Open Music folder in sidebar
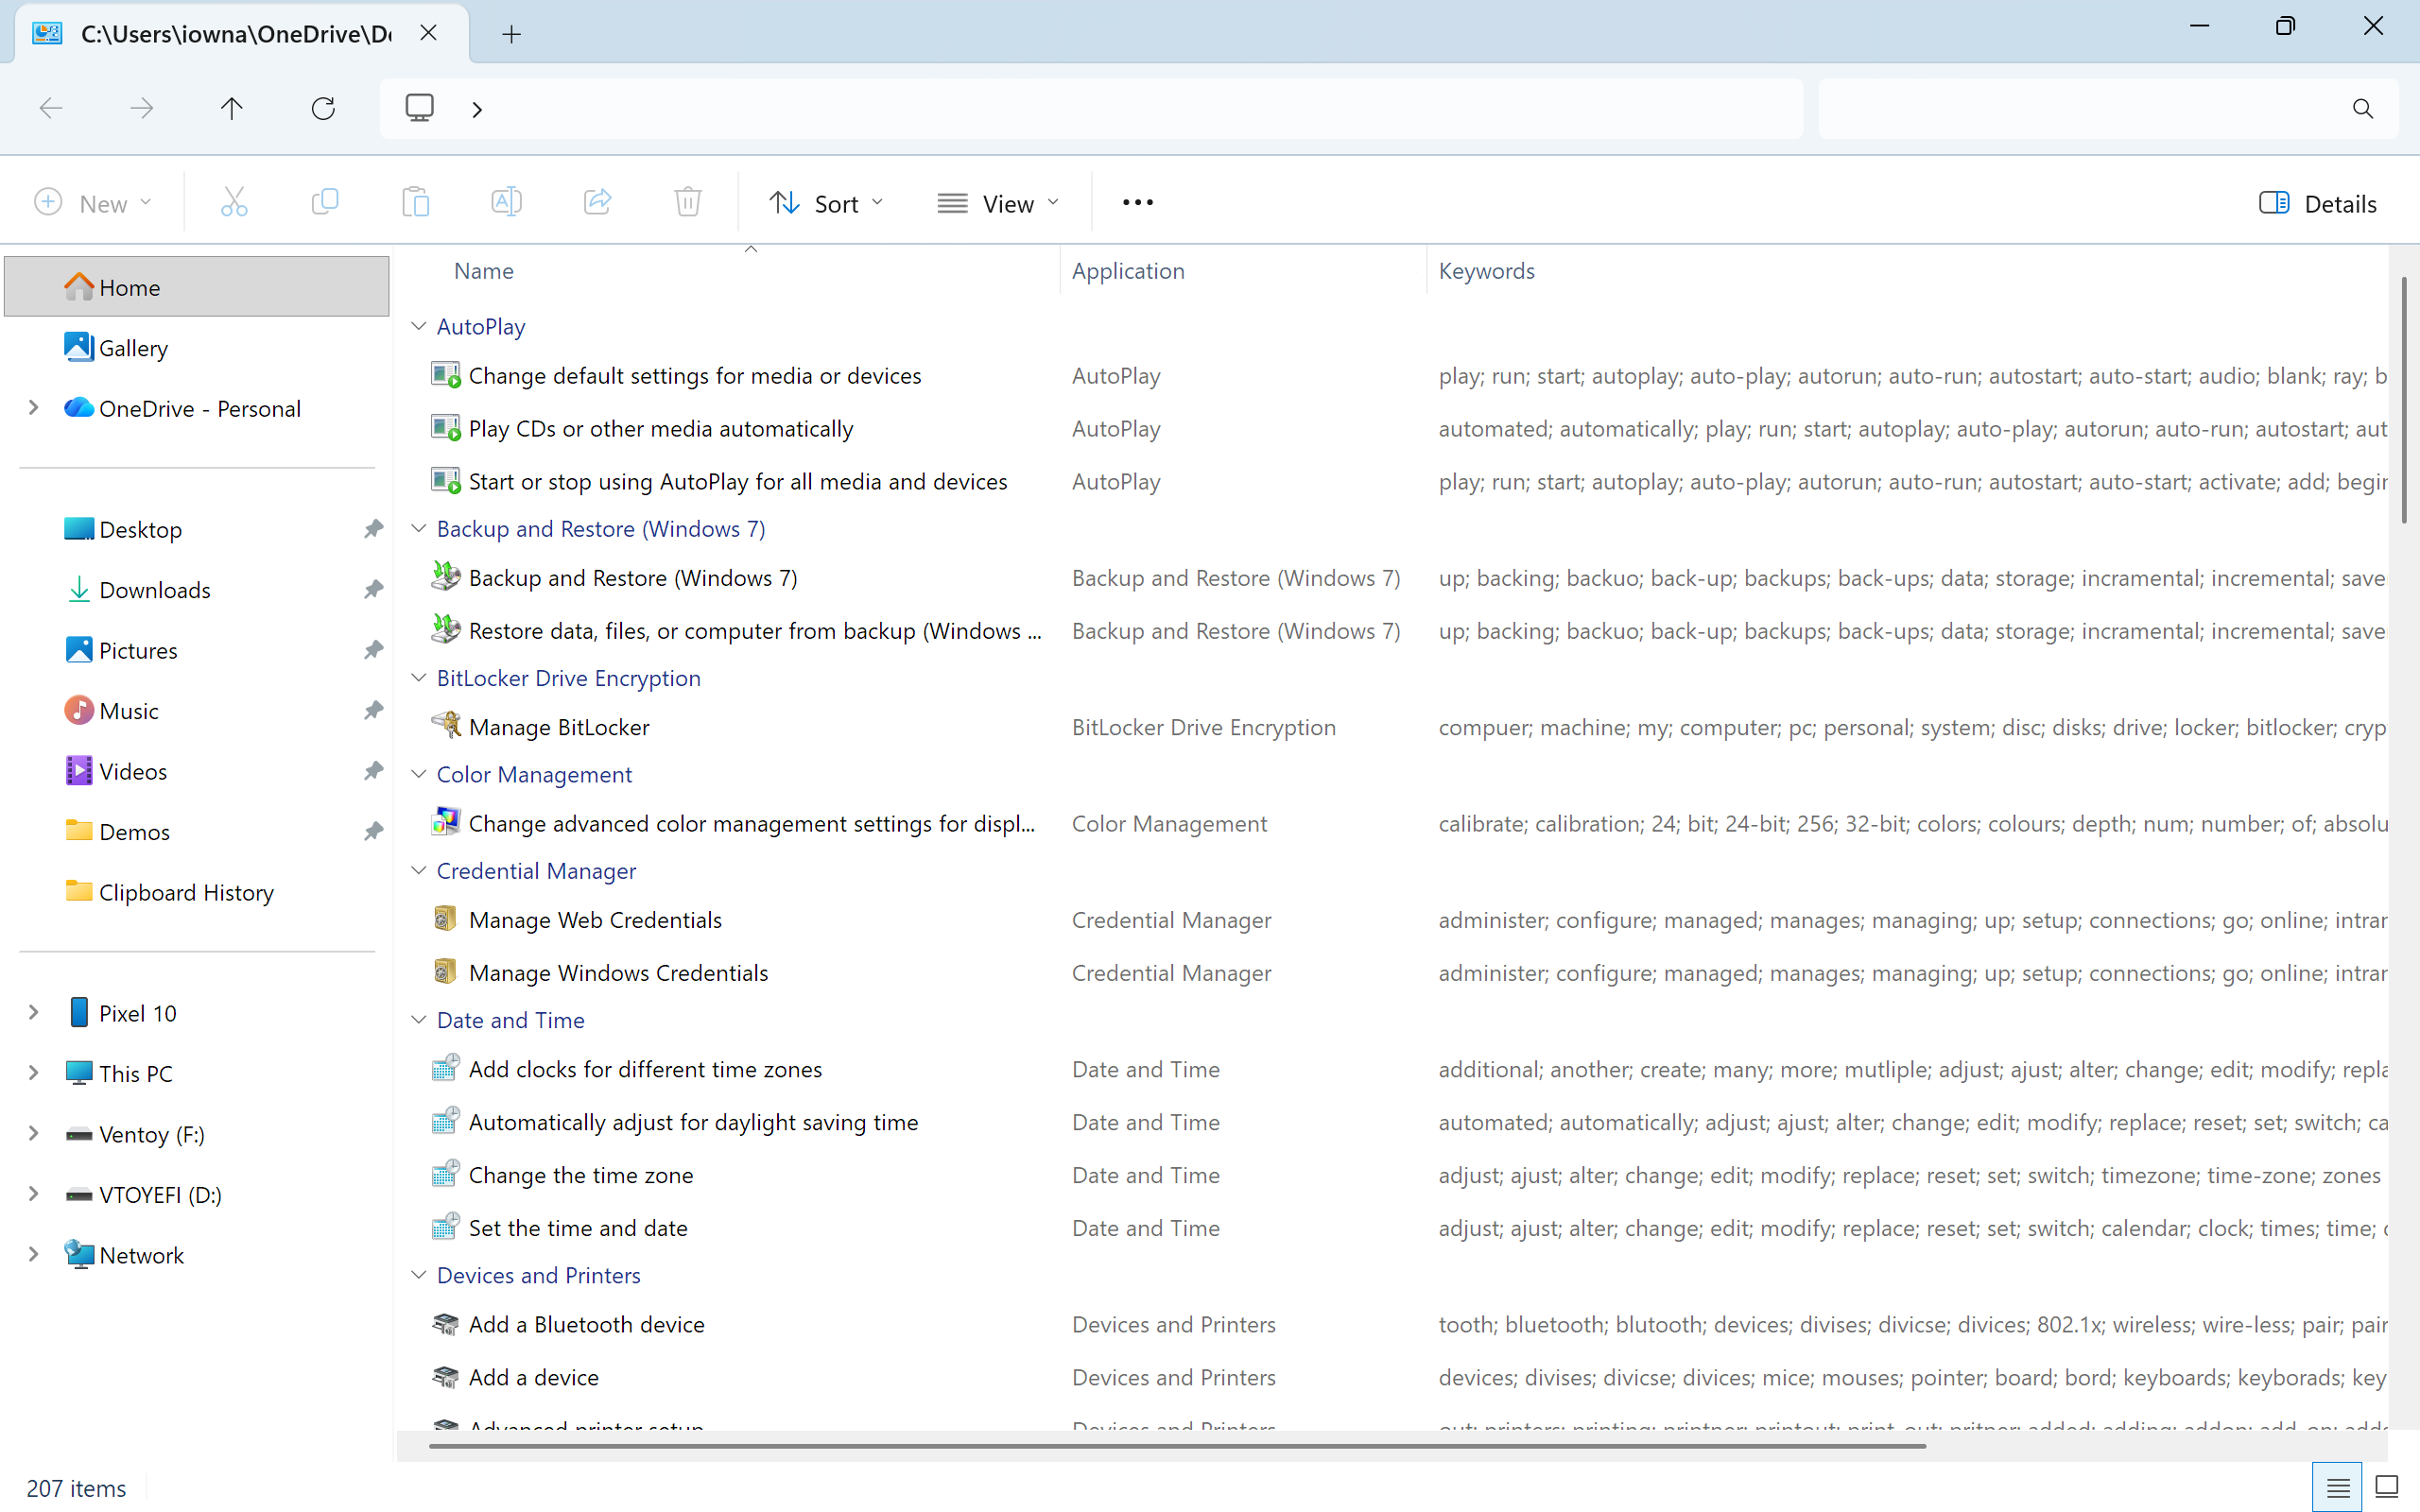The width and height of the screenshot is (2420, 1512). 197,710
